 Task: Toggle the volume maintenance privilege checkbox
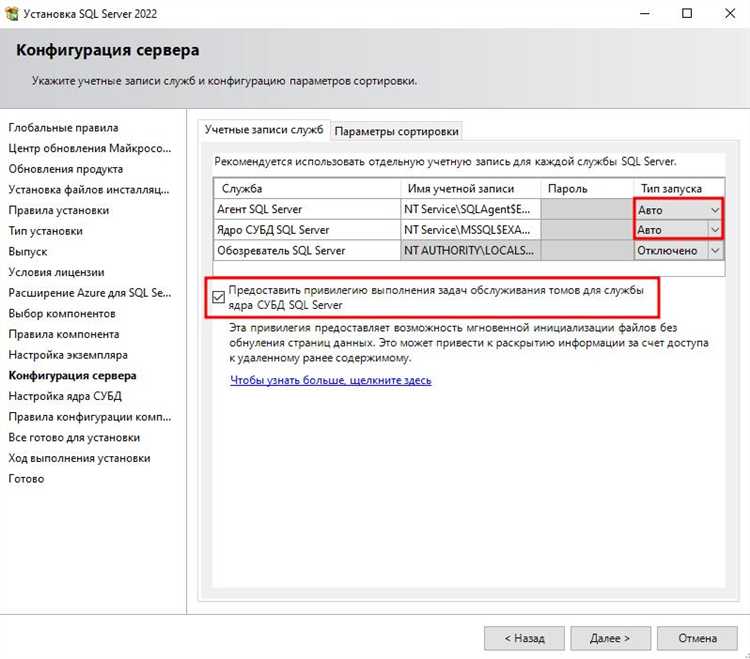click(x=218, y=297)
